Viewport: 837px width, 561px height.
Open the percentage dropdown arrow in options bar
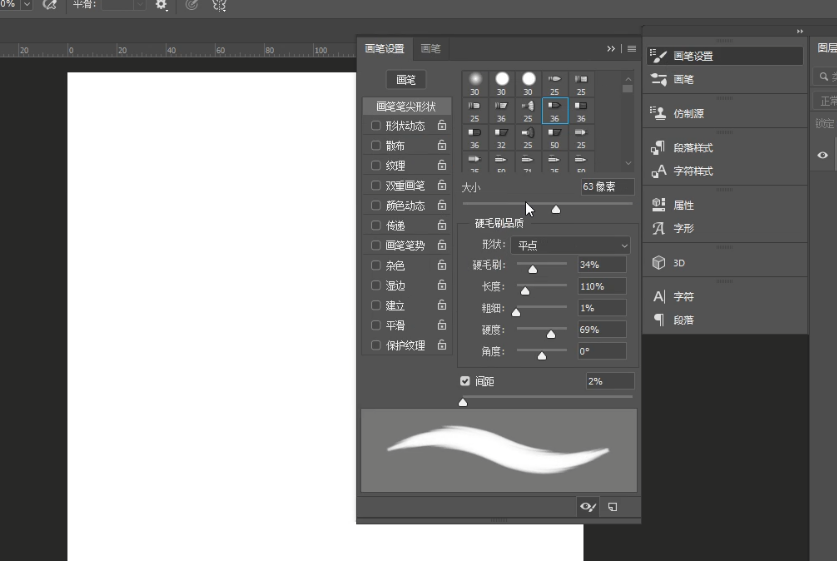click(x=27, y=4)
